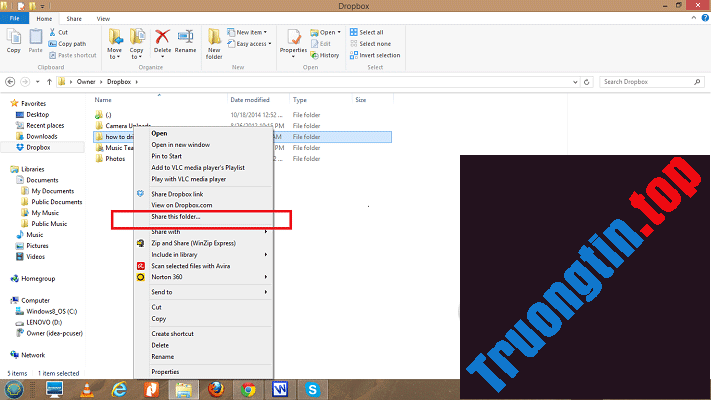Select Homegroup in navigation pane

38,278
